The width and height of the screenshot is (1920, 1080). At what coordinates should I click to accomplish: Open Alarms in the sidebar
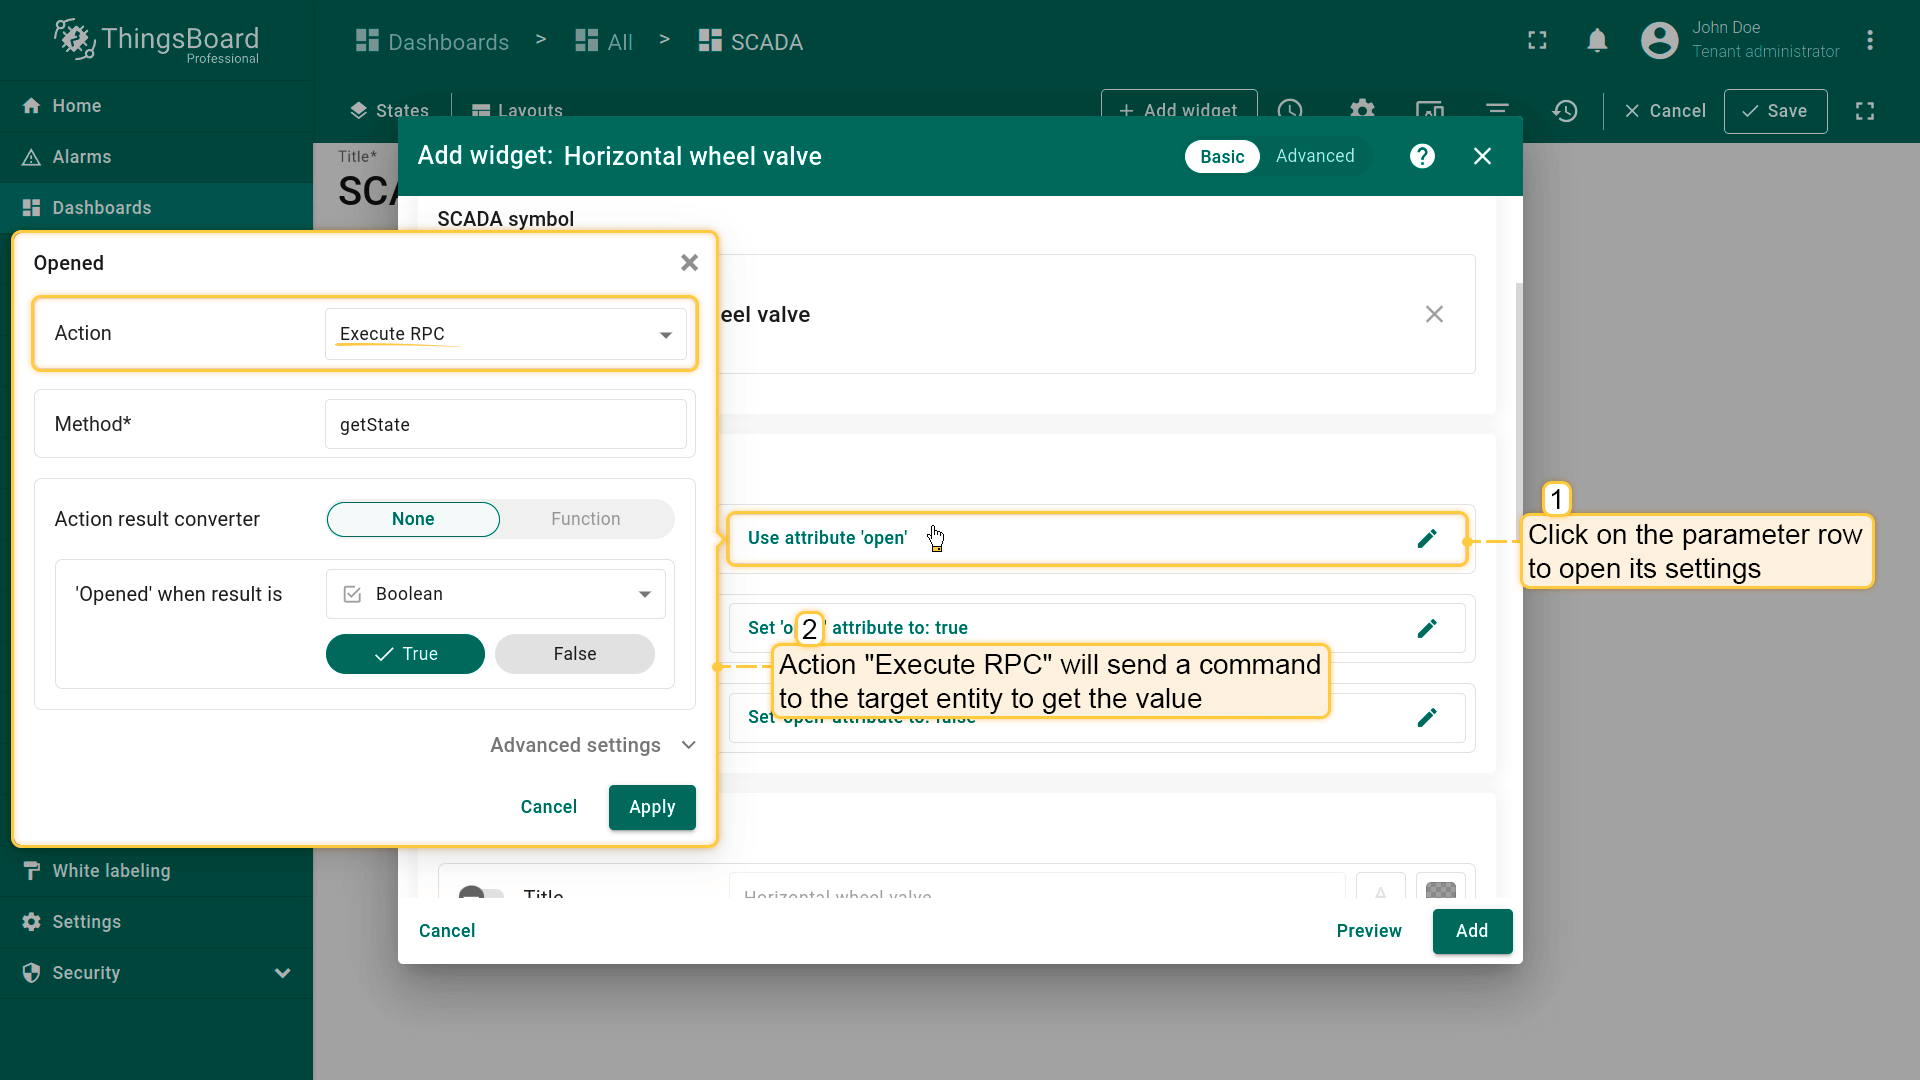(82, 157)
